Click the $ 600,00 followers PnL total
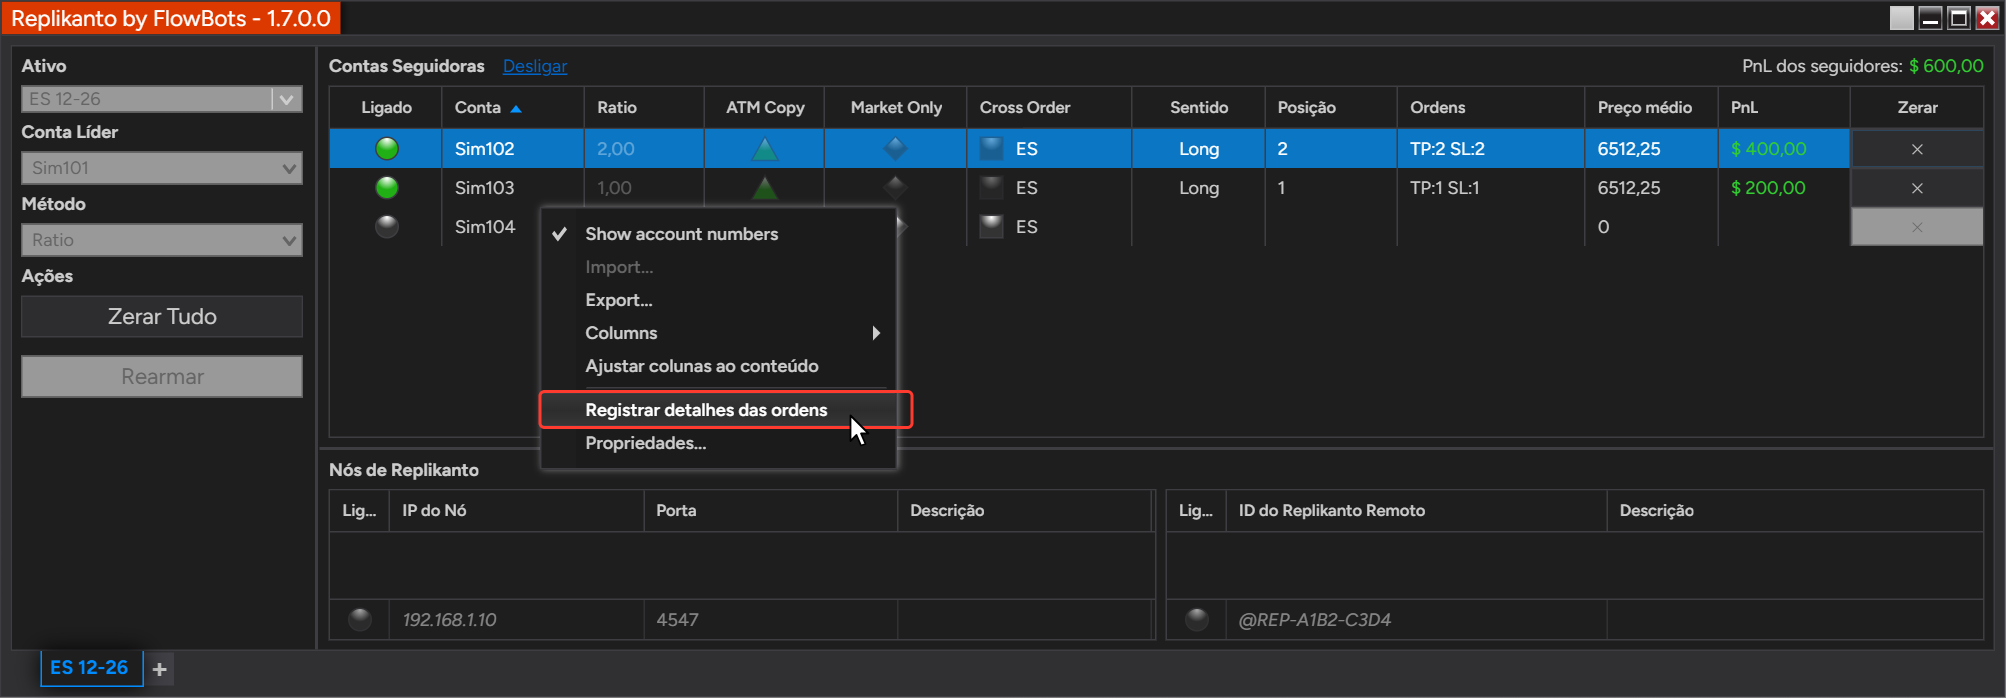 [1946, 66]
